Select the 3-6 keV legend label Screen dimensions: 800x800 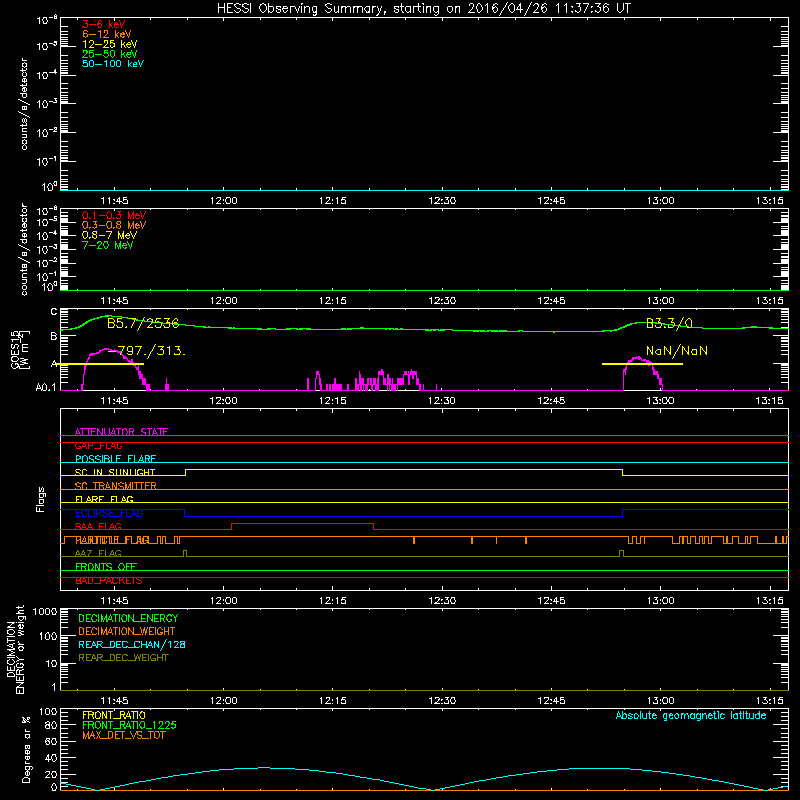(x=103, y=24)
